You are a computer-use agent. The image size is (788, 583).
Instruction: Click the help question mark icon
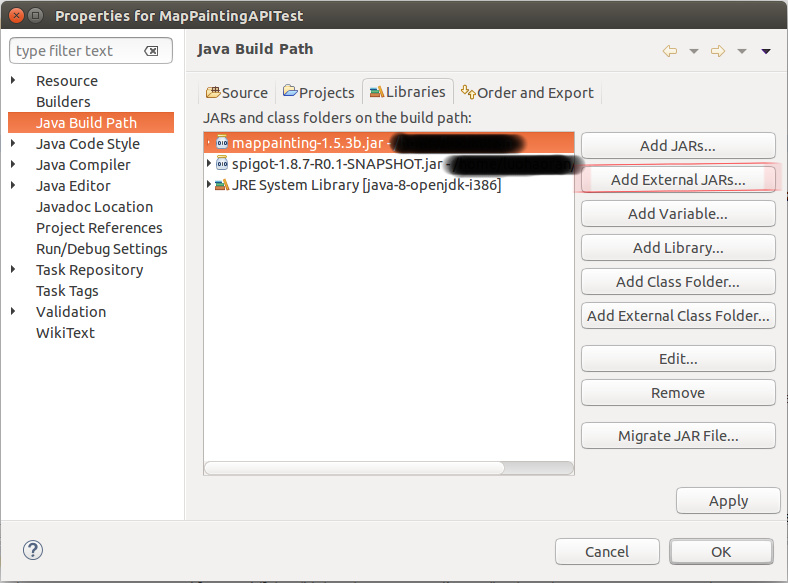tap(33, 550)
